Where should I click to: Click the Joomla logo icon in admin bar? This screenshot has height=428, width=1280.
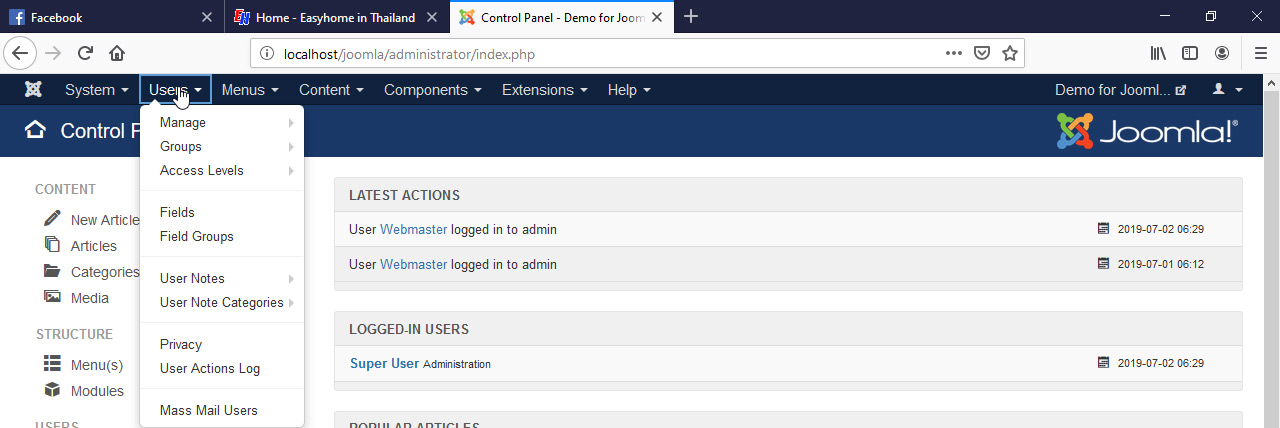coord(33,90)
